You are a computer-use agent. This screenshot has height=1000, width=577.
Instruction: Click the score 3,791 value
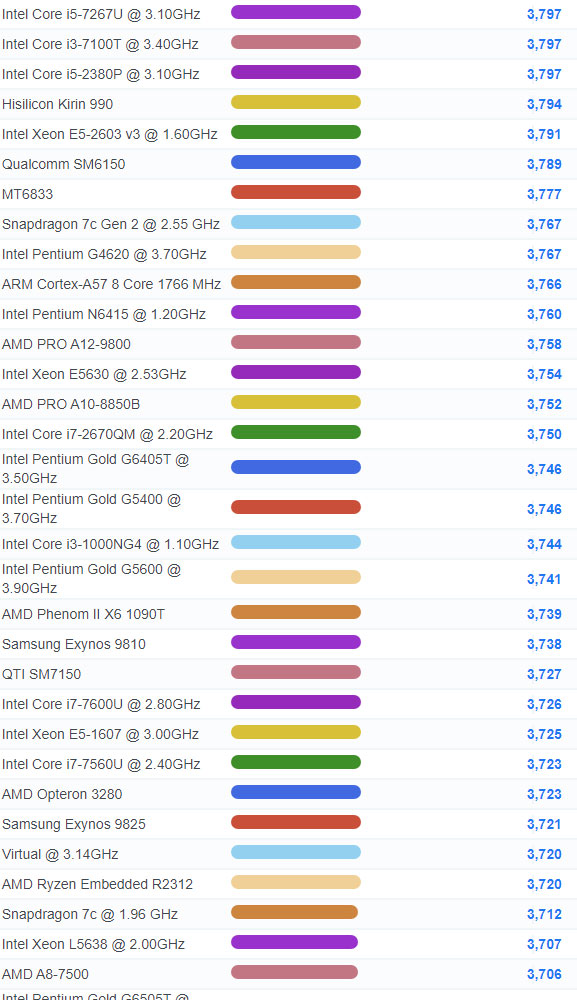pyautogui.click(x=544, y=134)
